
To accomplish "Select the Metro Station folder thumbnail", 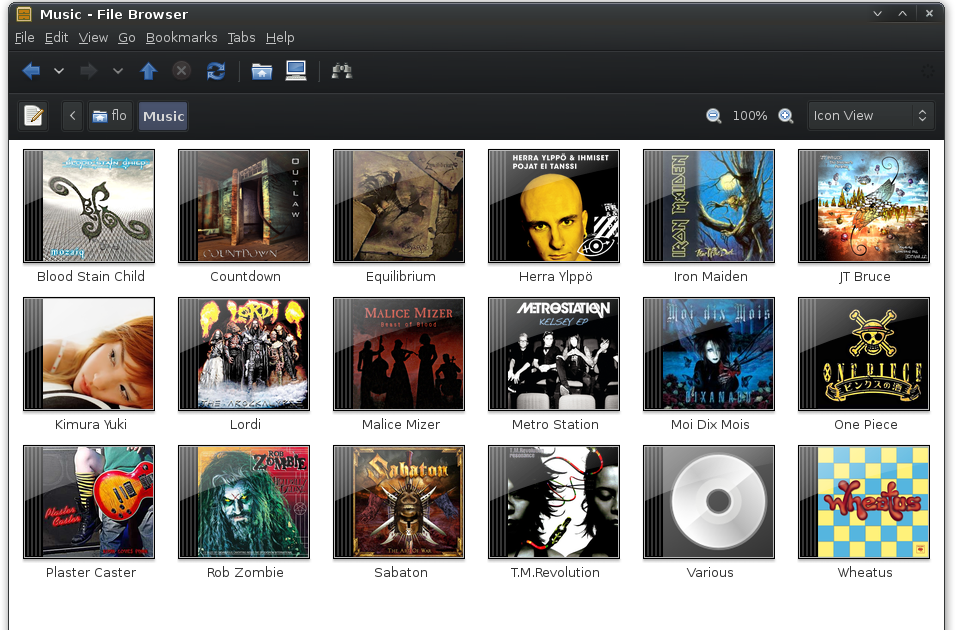I will pyautogui.click(x=554, y=354).
